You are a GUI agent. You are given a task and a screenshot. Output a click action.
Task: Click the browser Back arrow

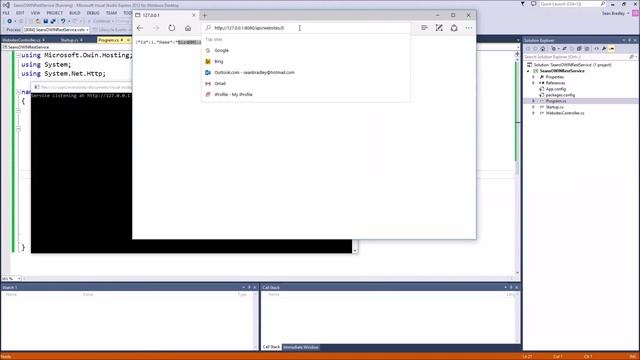140,28
